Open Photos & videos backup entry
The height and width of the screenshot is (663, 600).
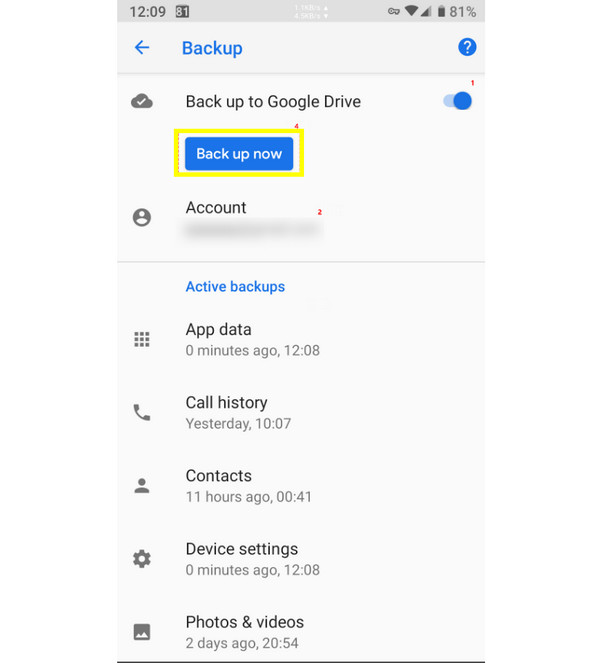point(301,632)
